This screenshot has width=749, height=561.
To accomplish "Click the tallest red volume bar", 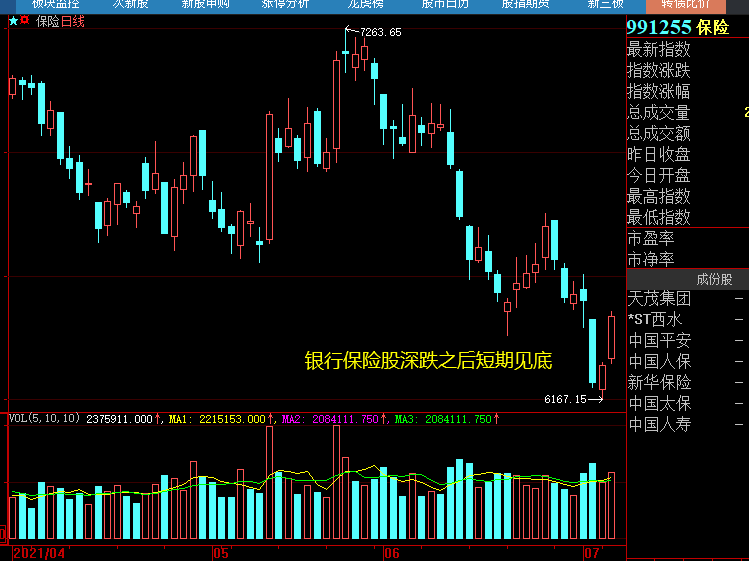I will pyautogui.click(x=336, y=482).
